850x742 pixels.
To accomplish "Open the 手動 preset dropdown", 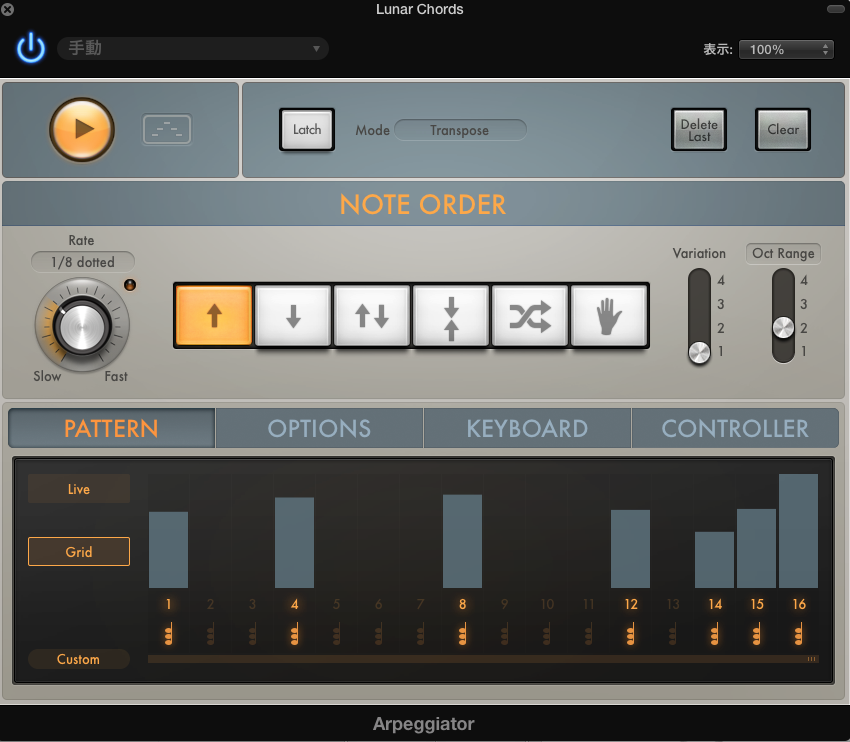I will tap(192, 48).
